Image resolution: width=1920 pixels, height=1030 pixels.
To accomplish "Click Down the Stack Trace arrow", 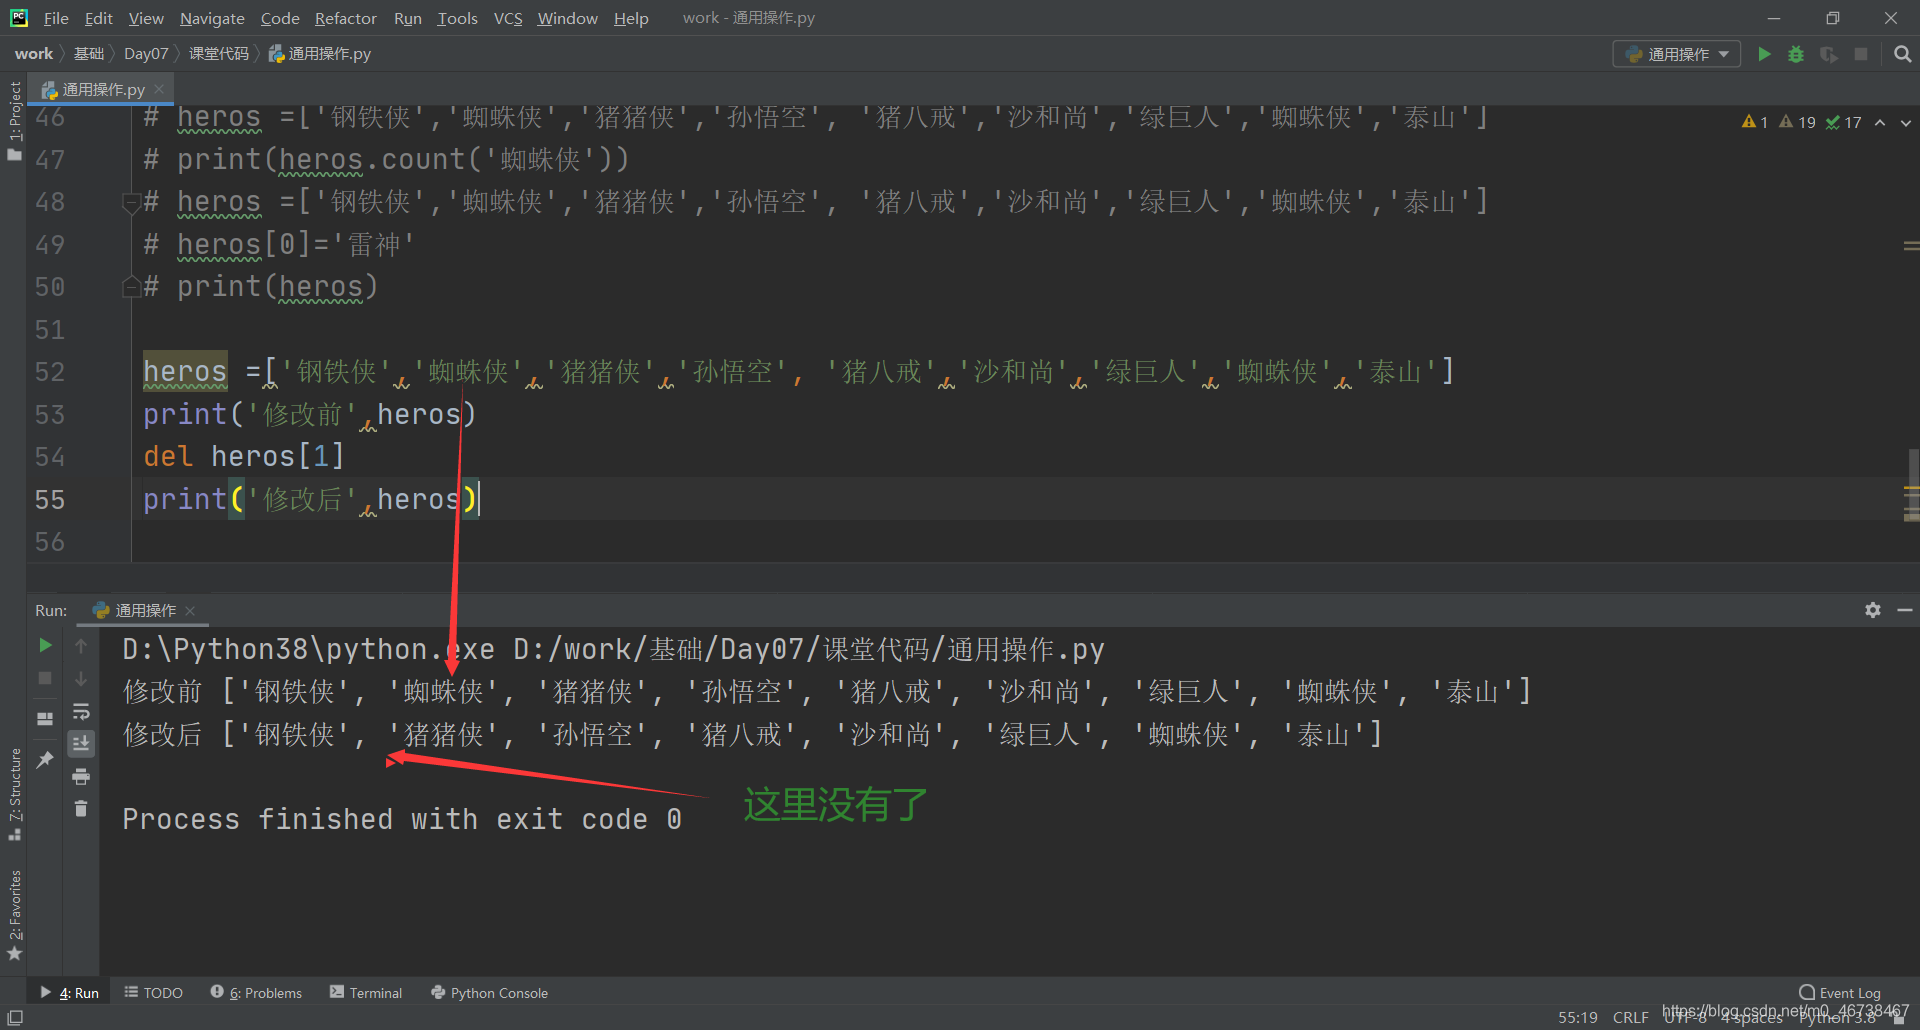I will tap(81, 678).
